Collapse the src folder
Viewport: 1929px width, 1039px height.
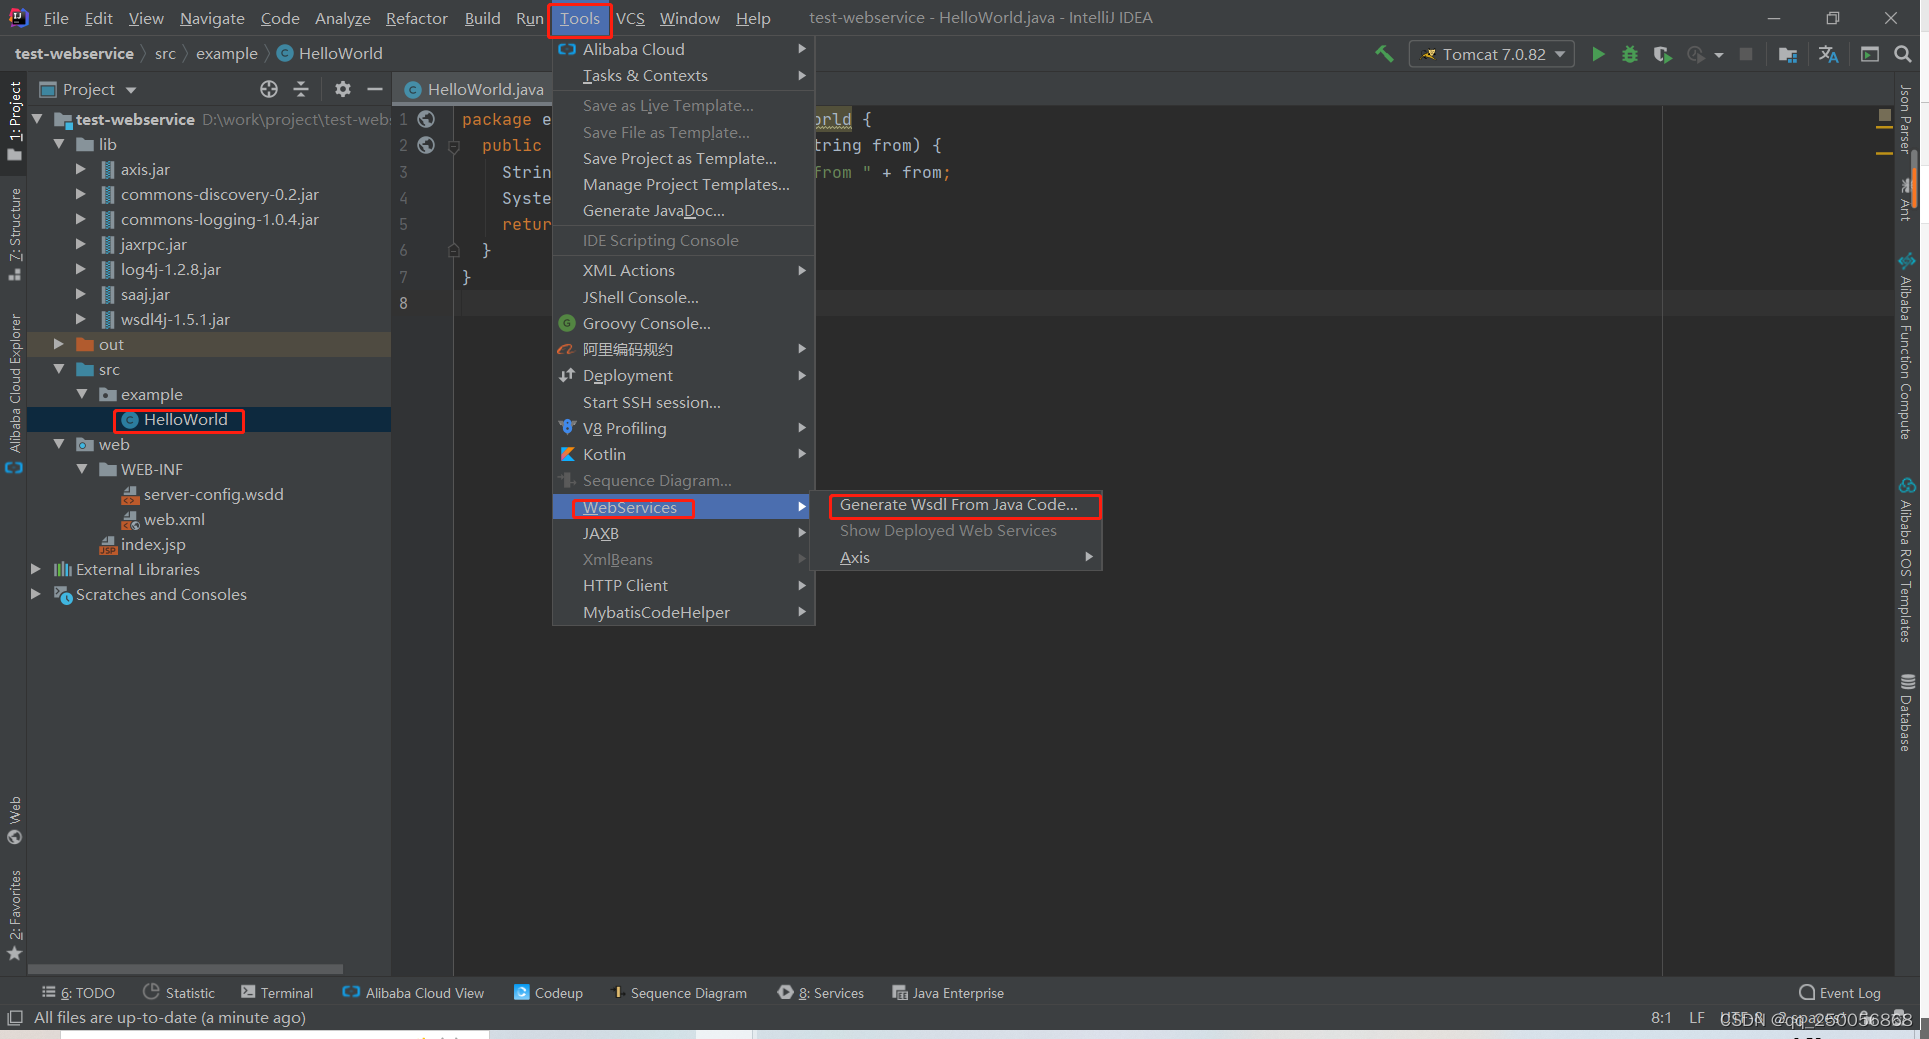(x=59, y=369)
